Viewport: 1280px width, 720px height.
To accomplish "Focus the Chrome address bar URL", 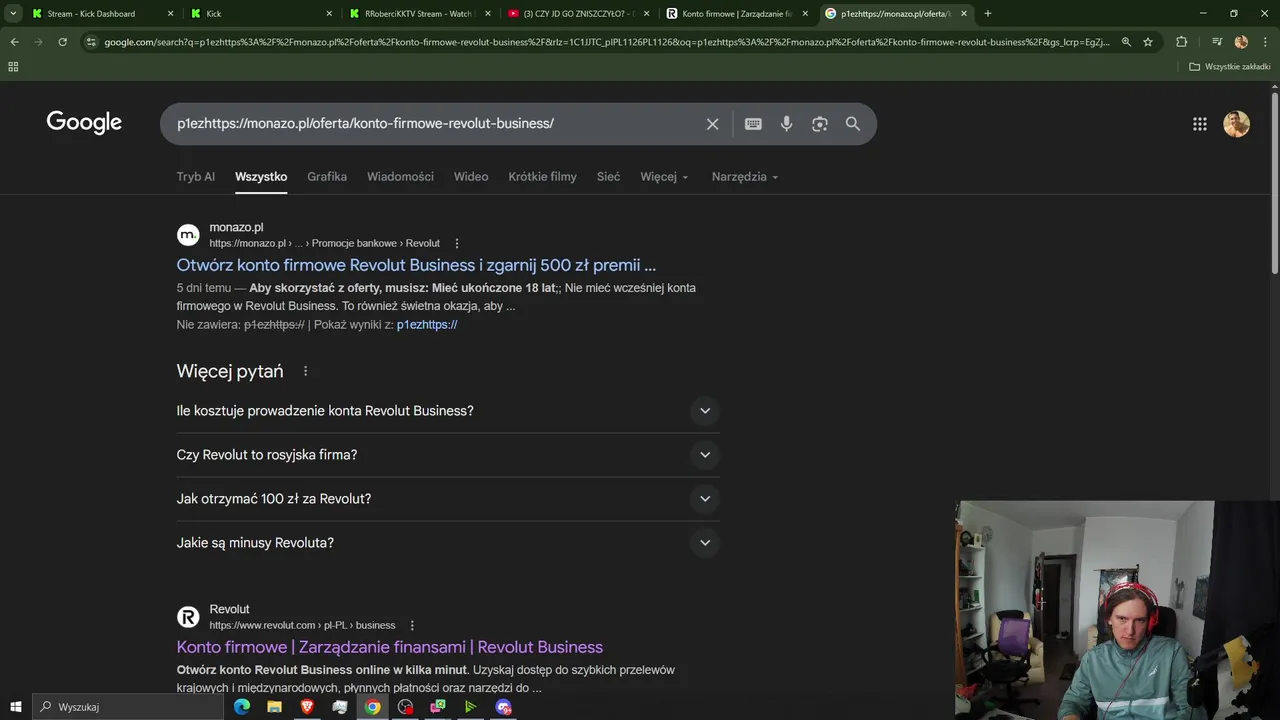I will tap(606, 42).
